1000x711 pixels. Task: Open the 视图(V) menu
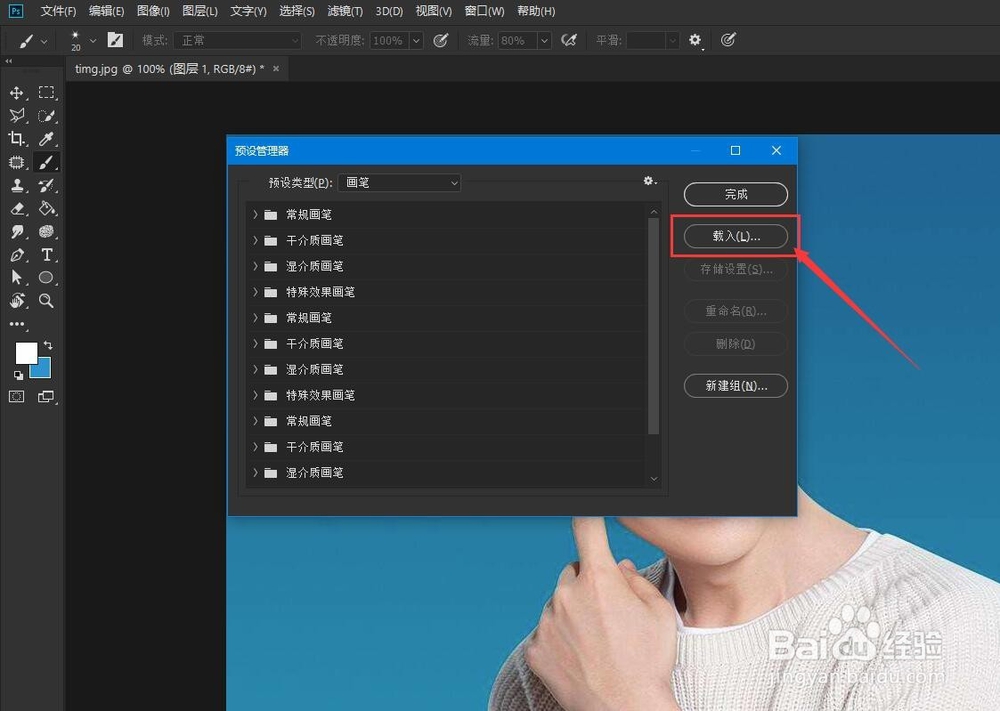(x=434, y=11)
